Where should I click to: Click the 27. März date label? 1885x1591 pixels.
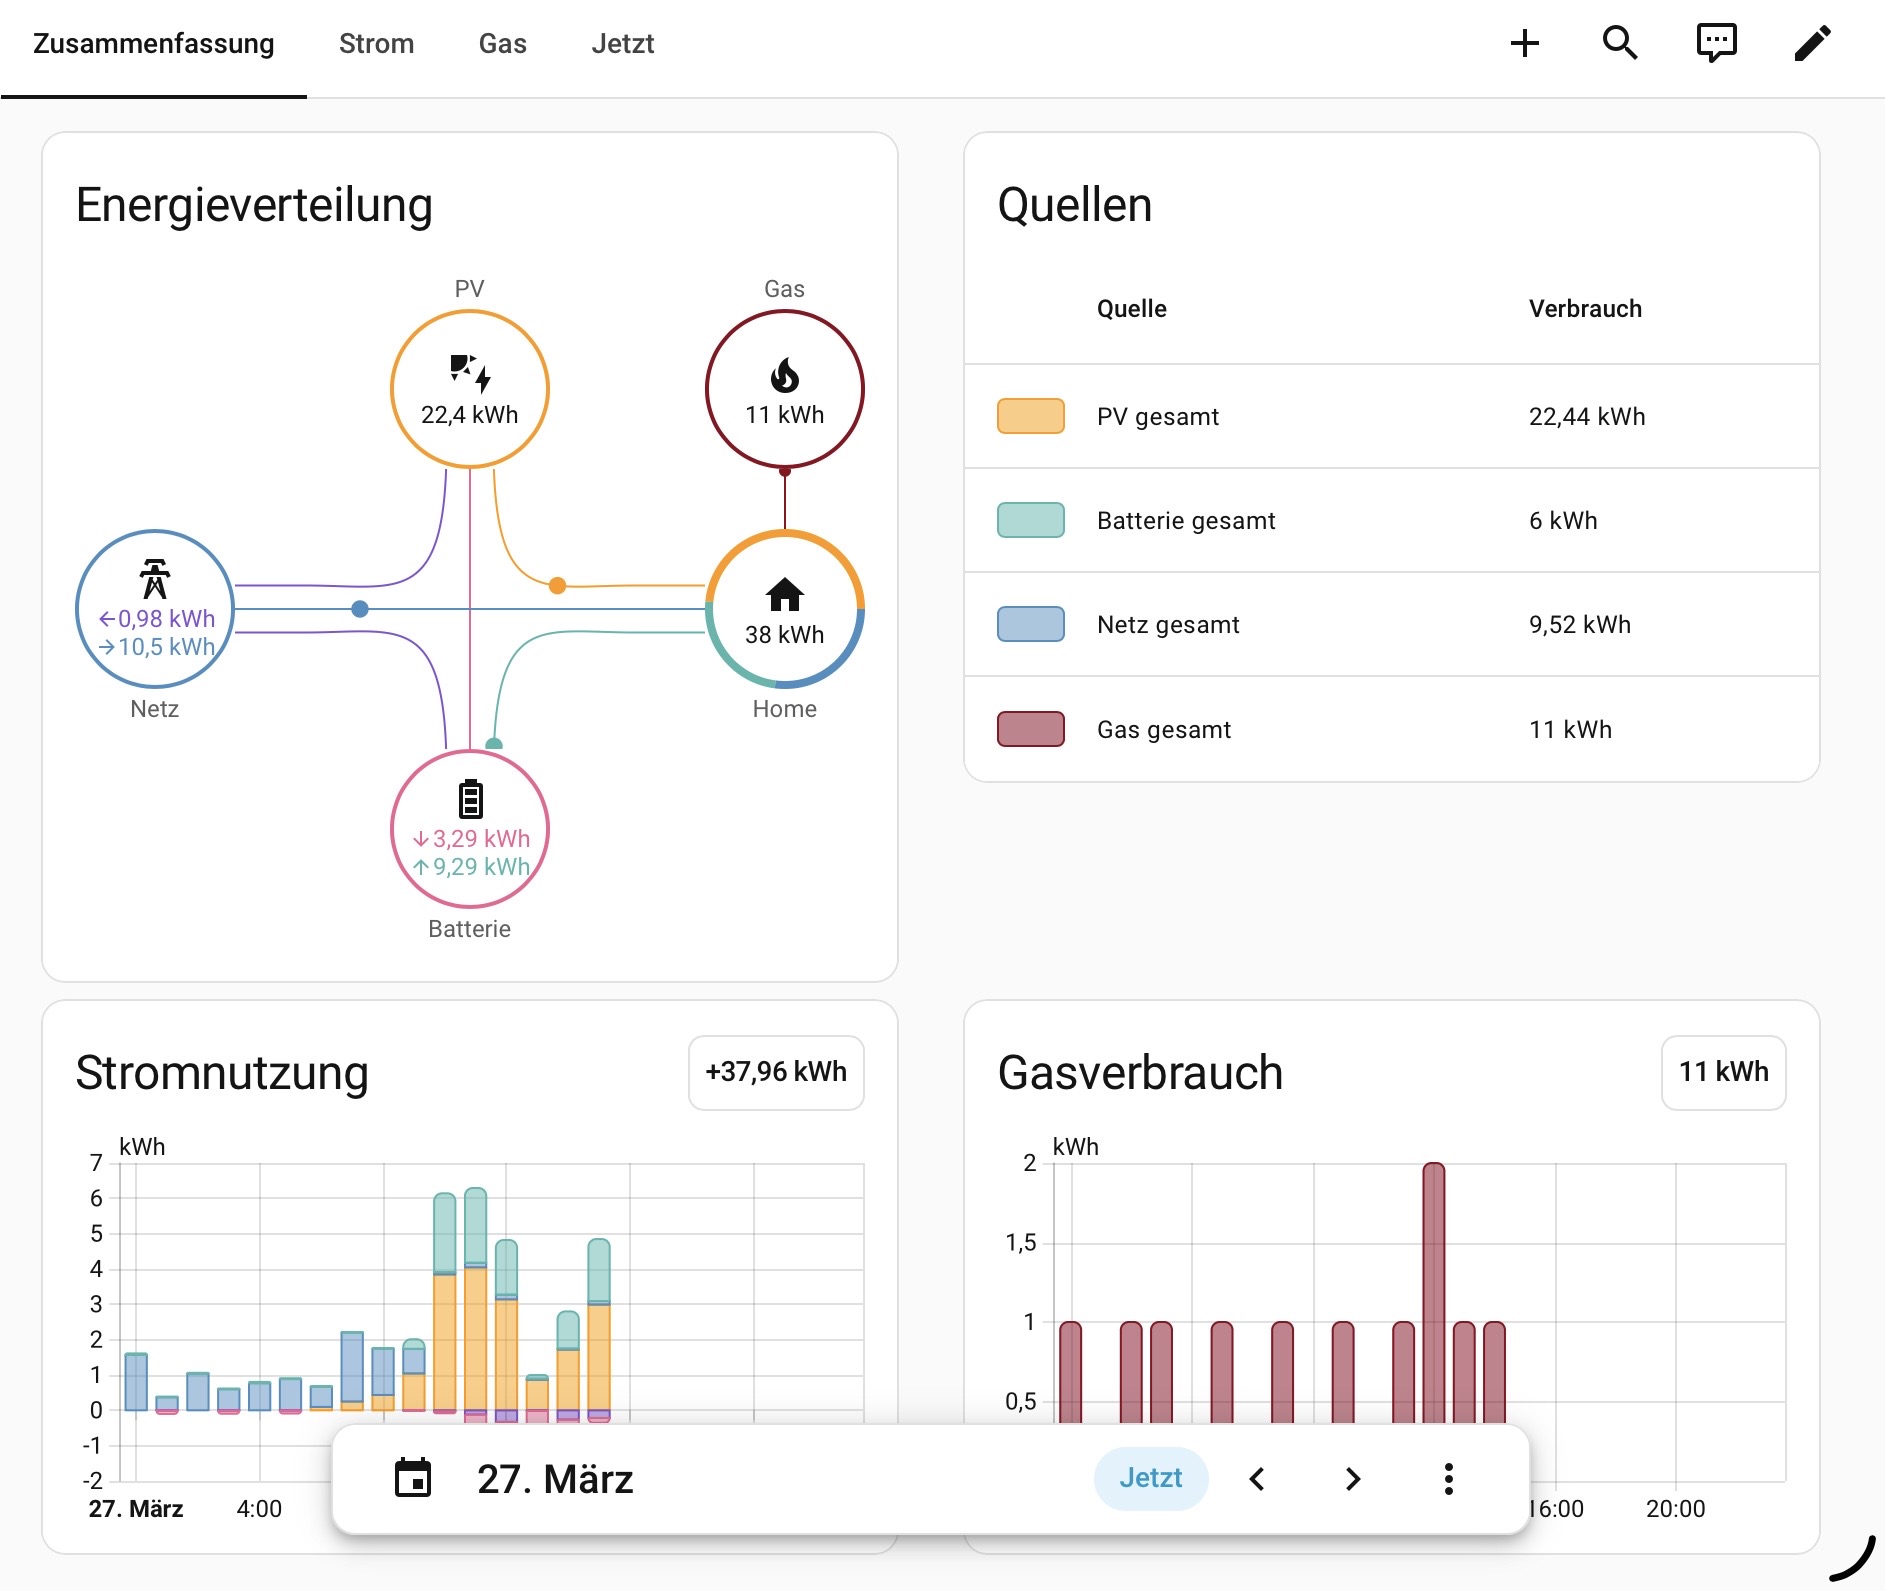point(555,1478)
